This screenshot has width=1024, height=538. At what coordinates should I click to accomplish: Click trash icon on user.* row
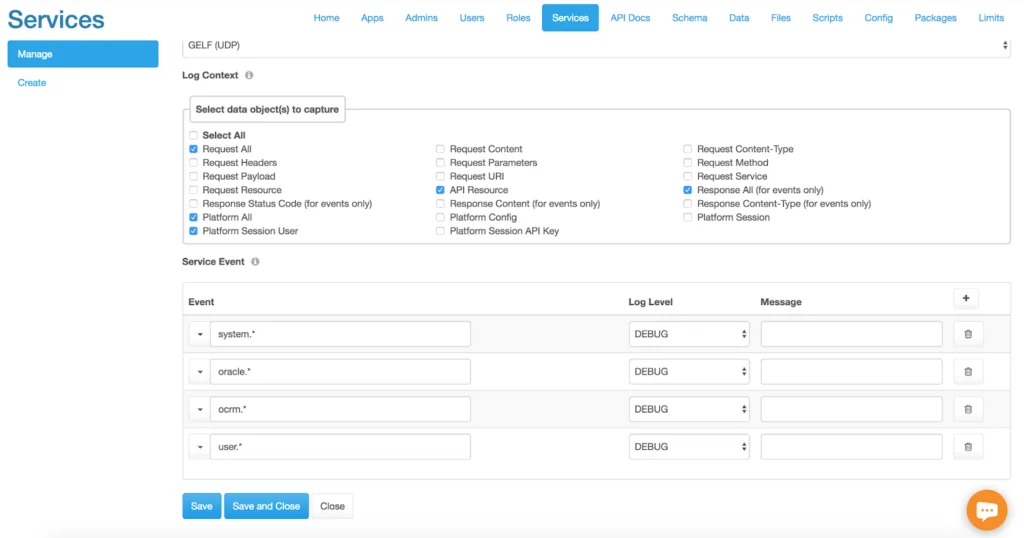click(x=967, y=446)
